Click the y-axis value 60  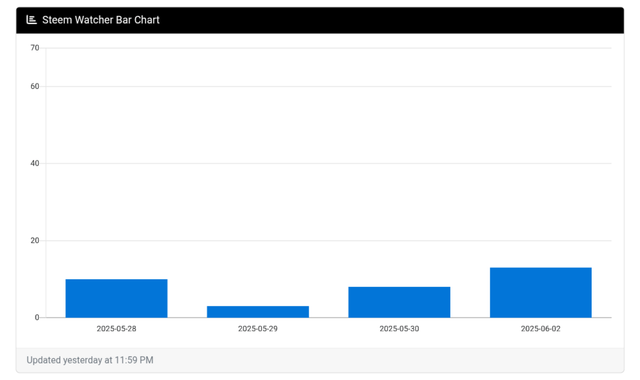[35, 86]
